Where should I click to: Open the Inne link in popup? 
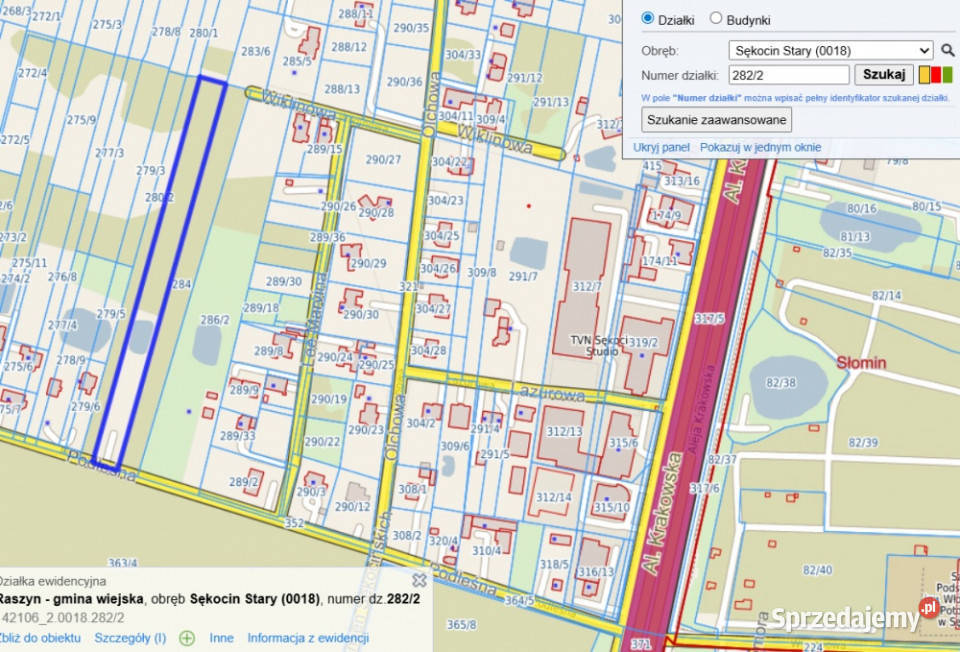[221, 638]
